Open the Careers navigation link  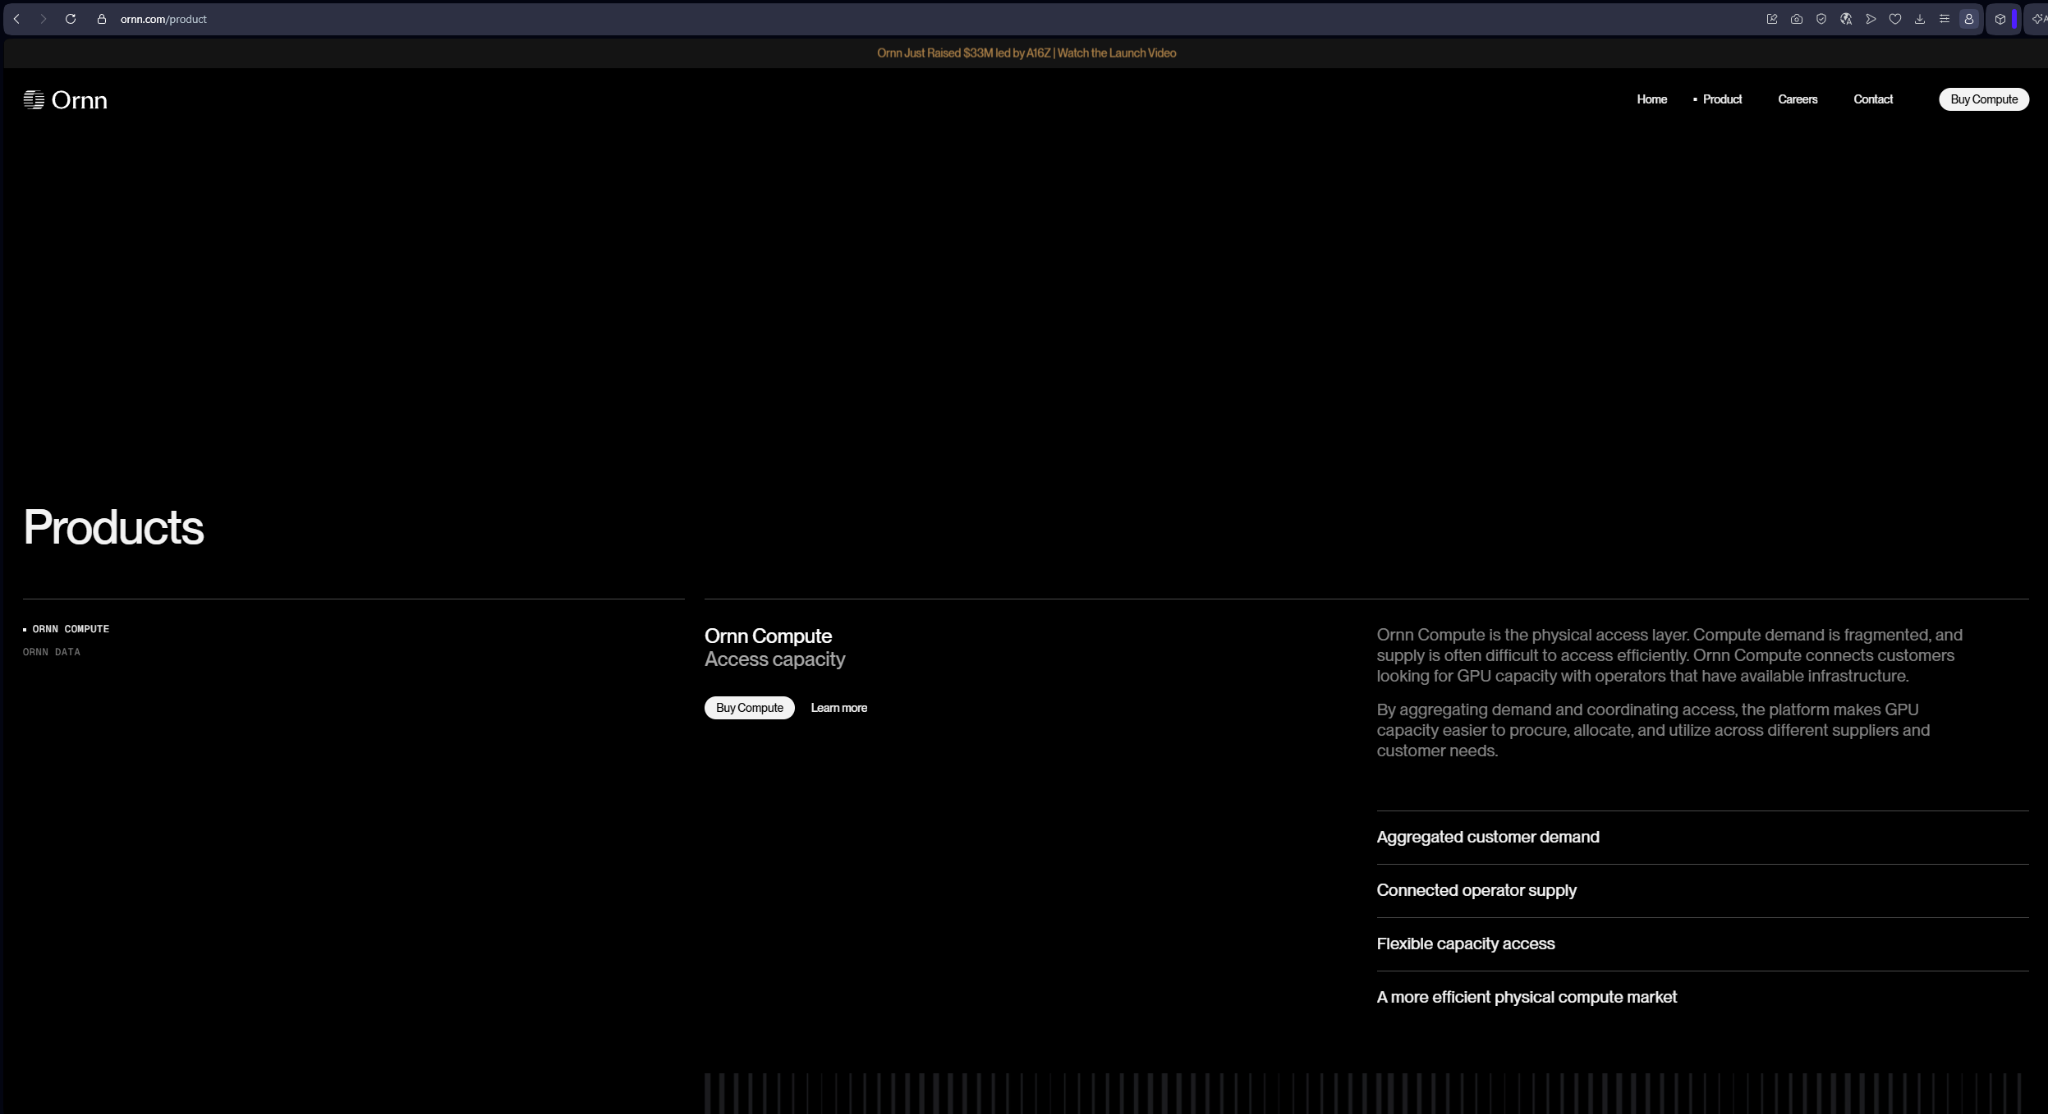1797,99
